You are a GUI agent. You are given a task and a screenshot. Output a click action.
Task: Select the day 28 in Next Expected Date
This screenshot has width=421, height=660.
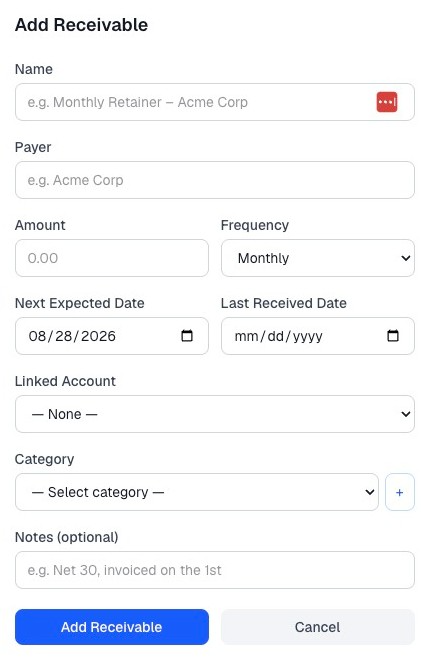tap(64, 336)
